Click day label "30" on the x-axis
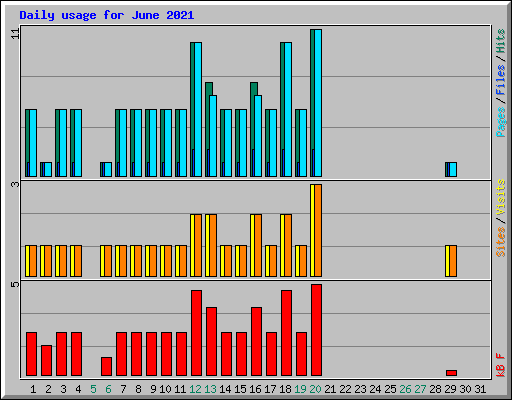Screen dimensions: 512x400 [x=465, y=389]
